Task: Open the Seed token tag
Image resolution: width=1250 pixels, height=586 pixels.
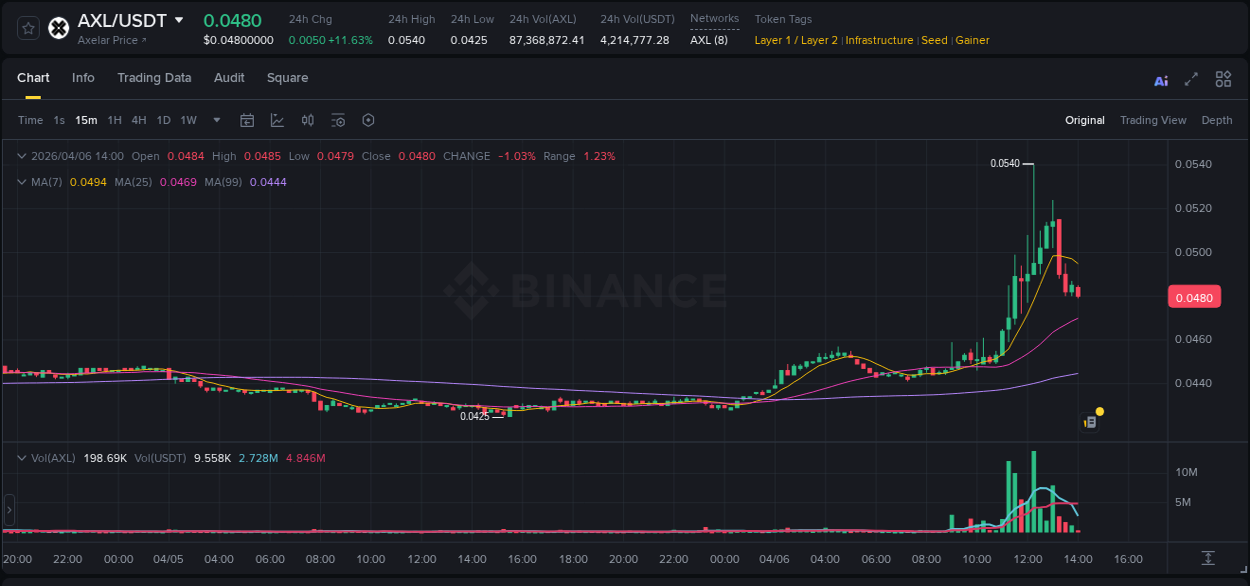Action: point(934,40)
